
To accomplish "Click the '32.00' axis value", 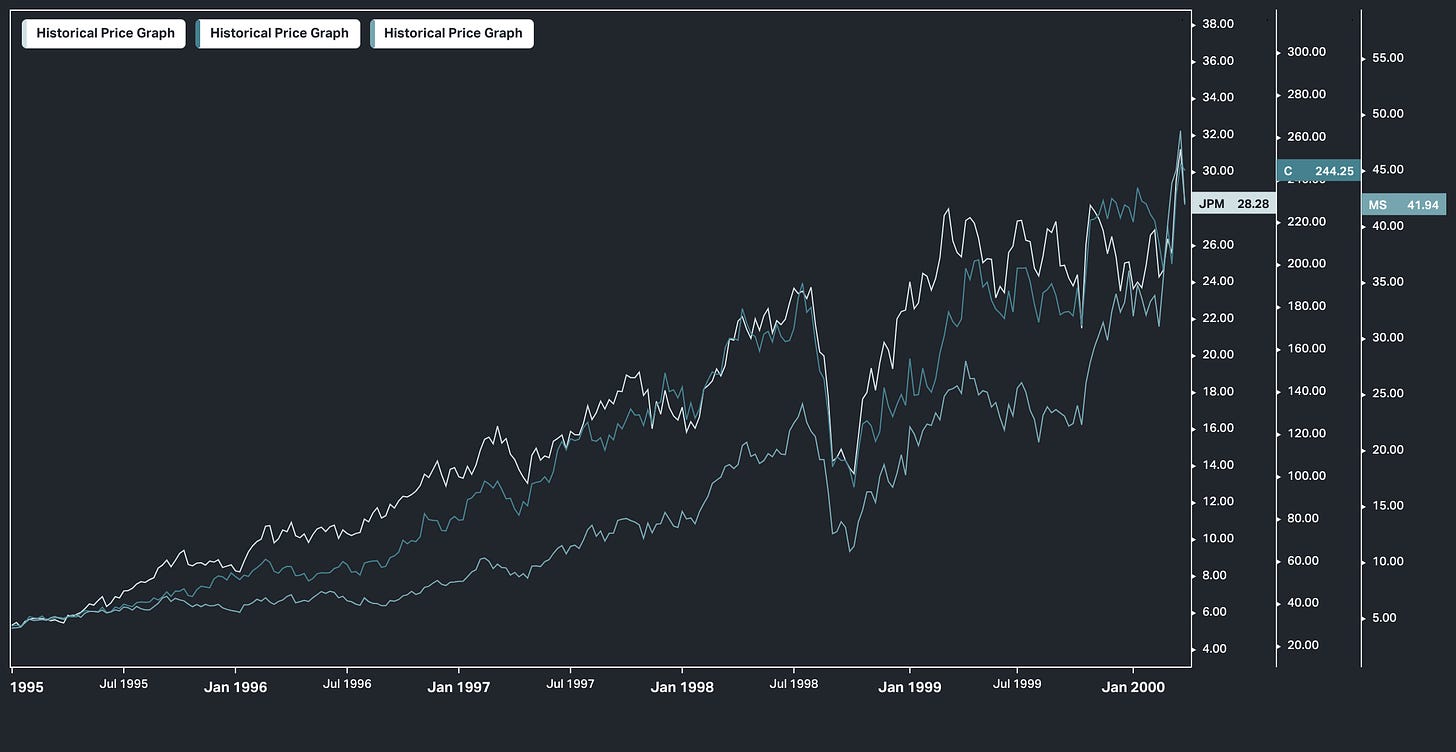I will click(x=1217, y=135).
